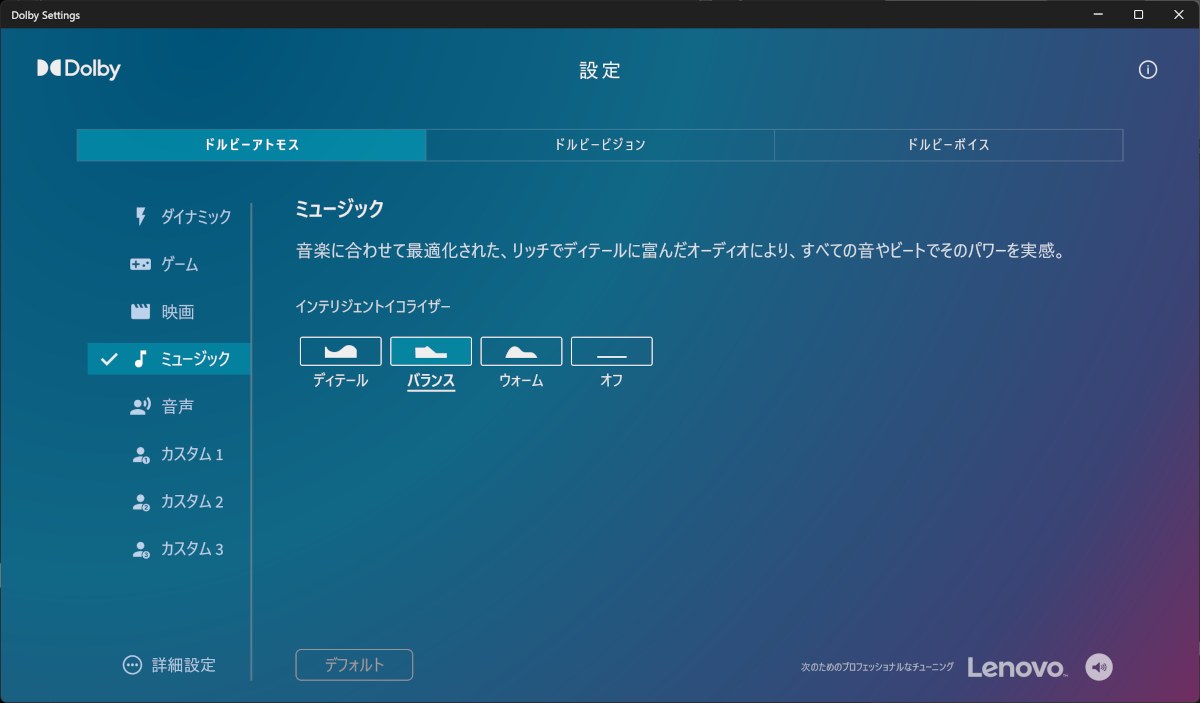Open the info panel via the (i) icon
Screen dimensions: 1200x703
coord(1147,70)
